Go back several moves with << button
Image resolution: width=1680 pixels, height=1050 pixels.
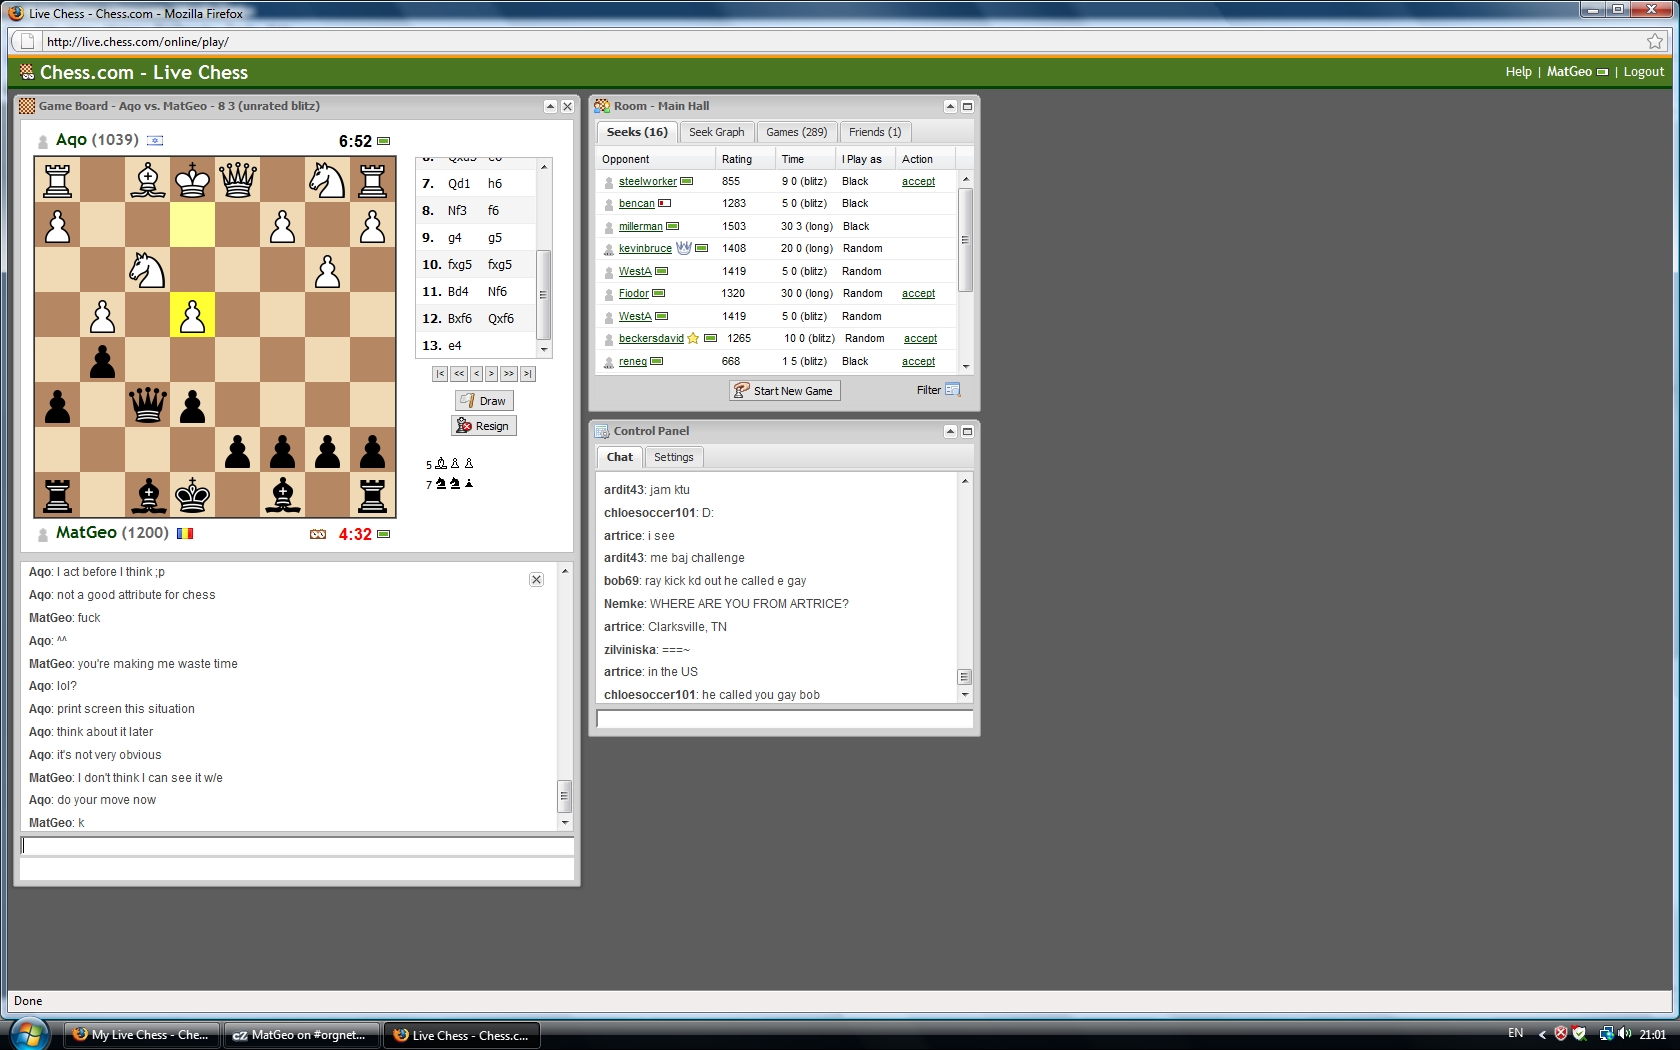[459, 374]
